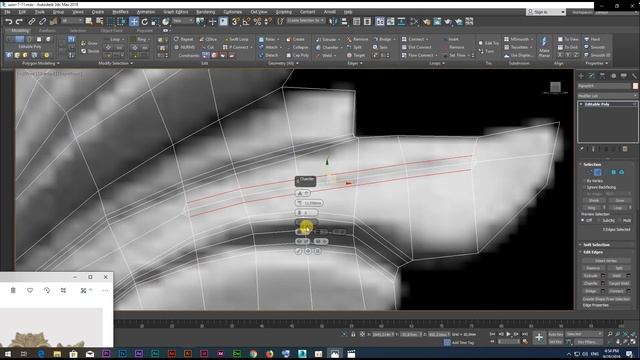
Task: Enable Ignore Backfacing checkbox
Action: pos(584,187)
